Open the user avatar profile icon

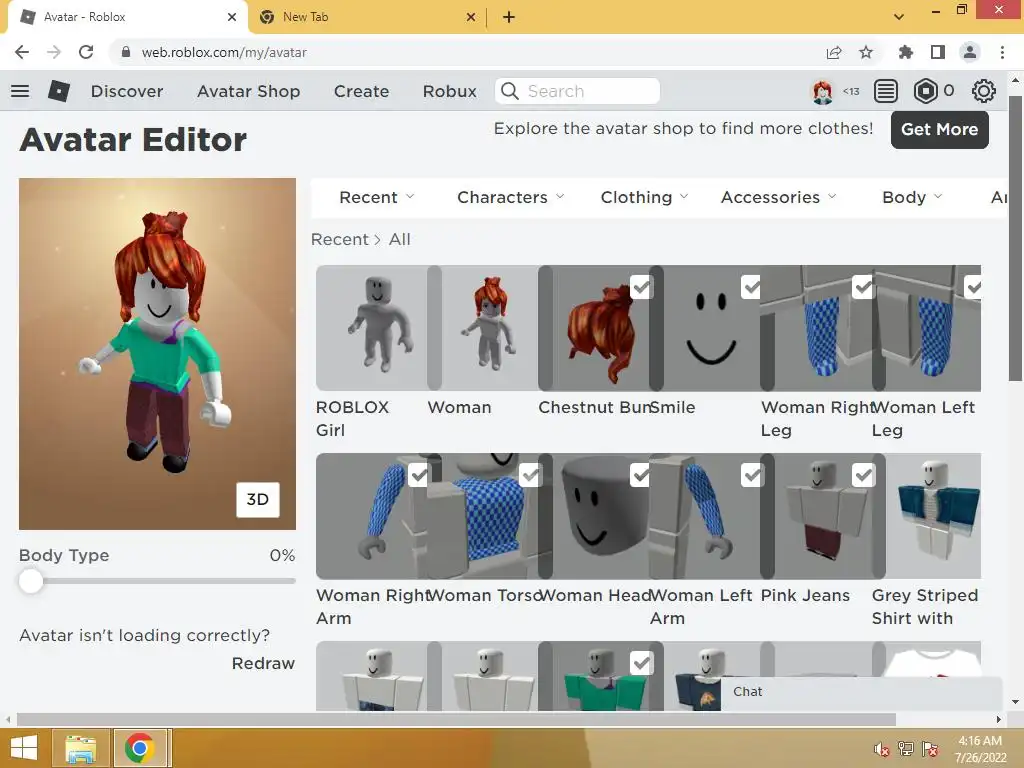pos(822,91)
